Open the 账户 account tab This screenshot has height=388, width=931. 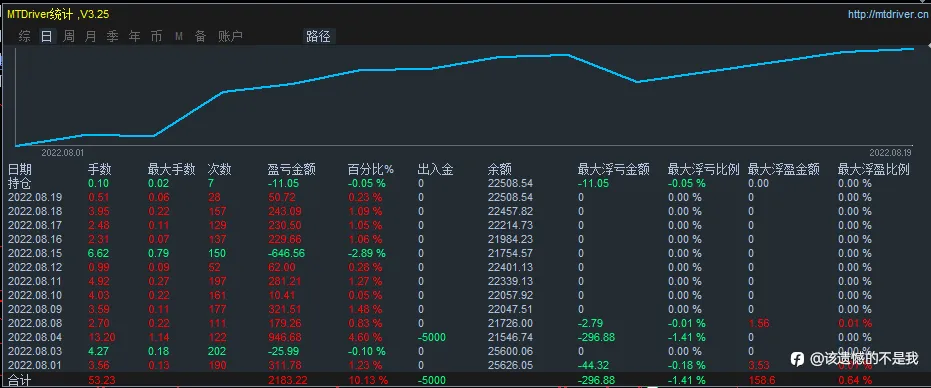[230, 37]
